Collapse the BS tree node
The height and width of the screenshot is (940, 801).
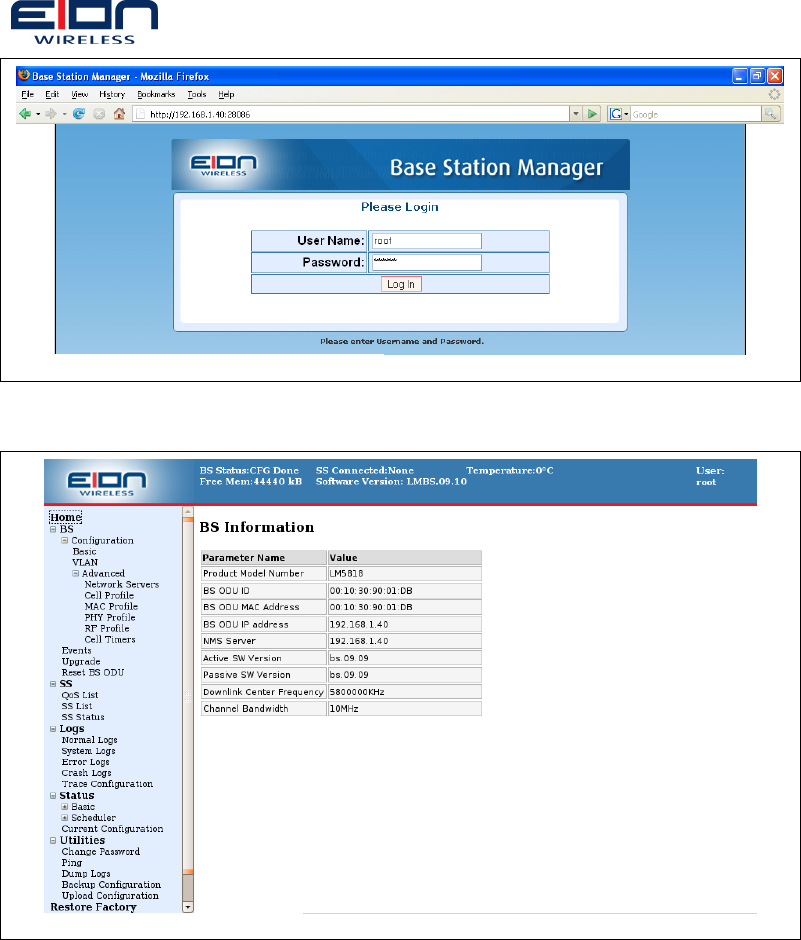53,529
